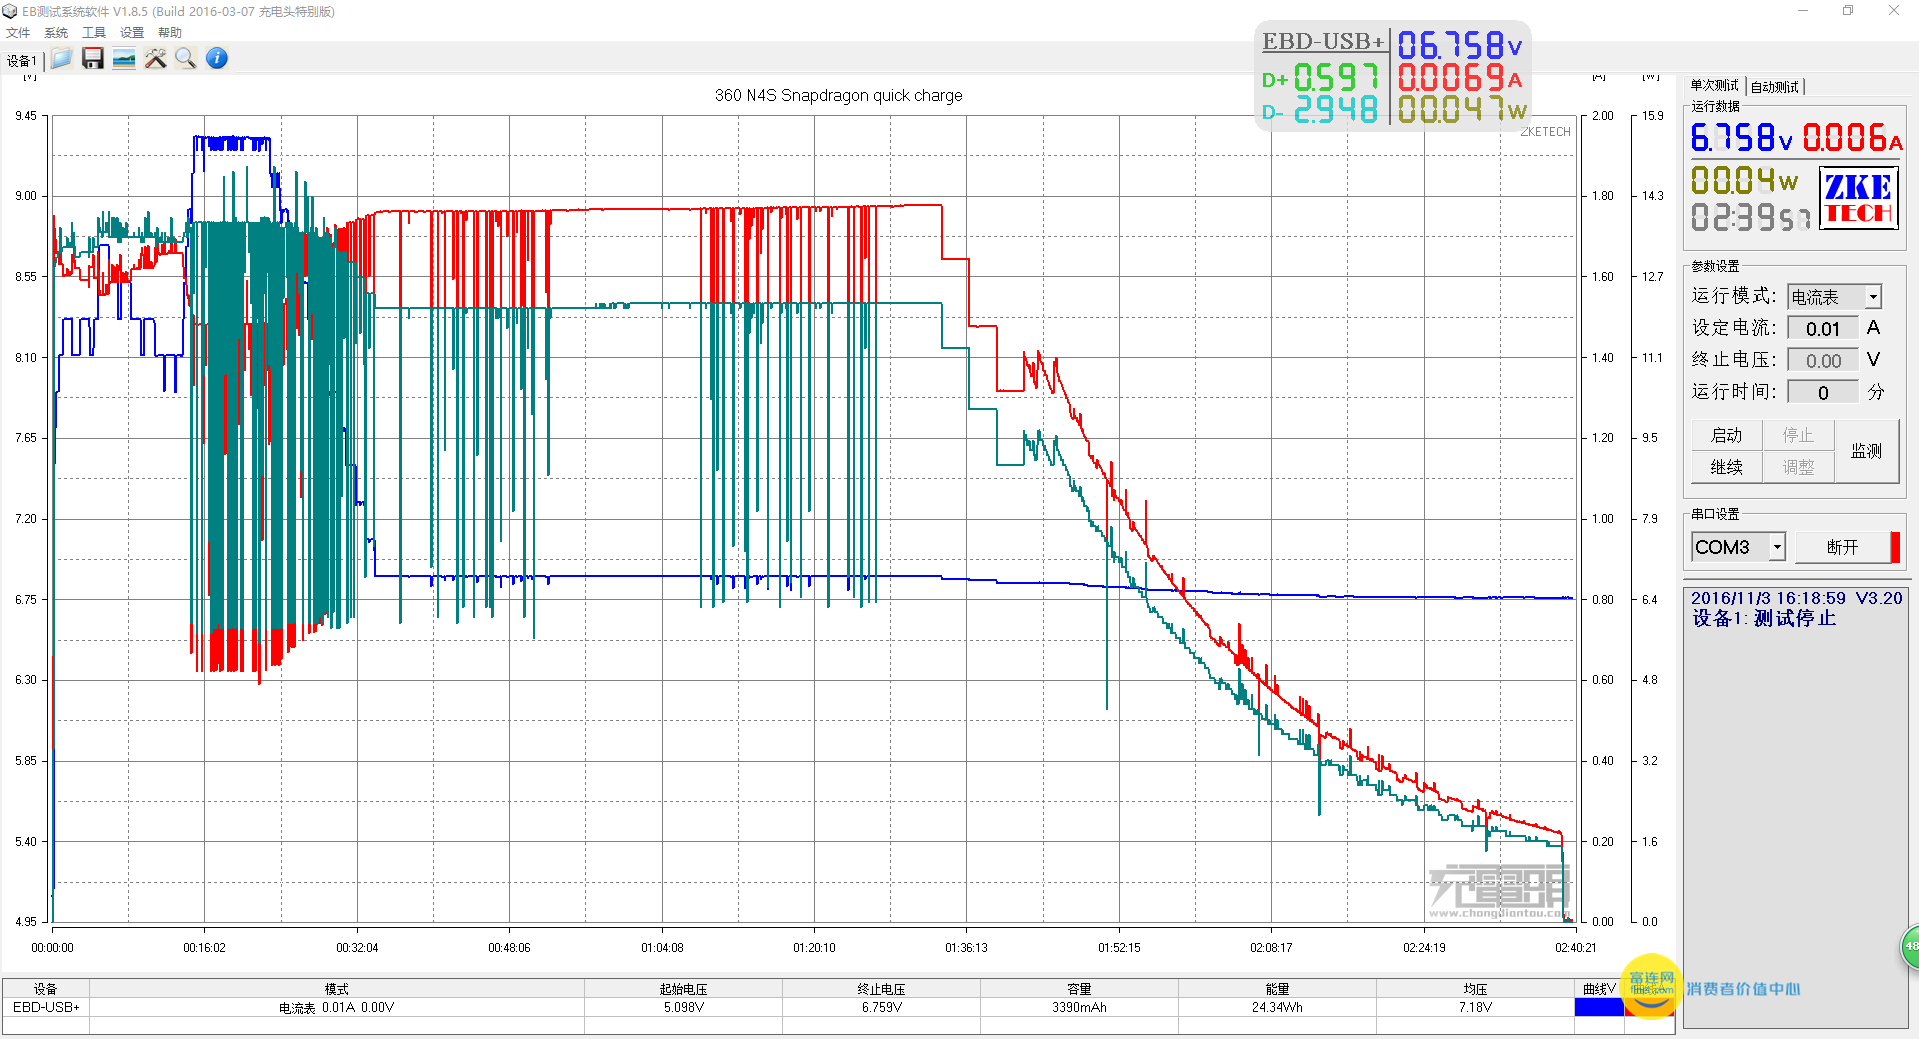1919x1039 pixels.
Task: Export the chart as an image
Action: click(124, 58)
